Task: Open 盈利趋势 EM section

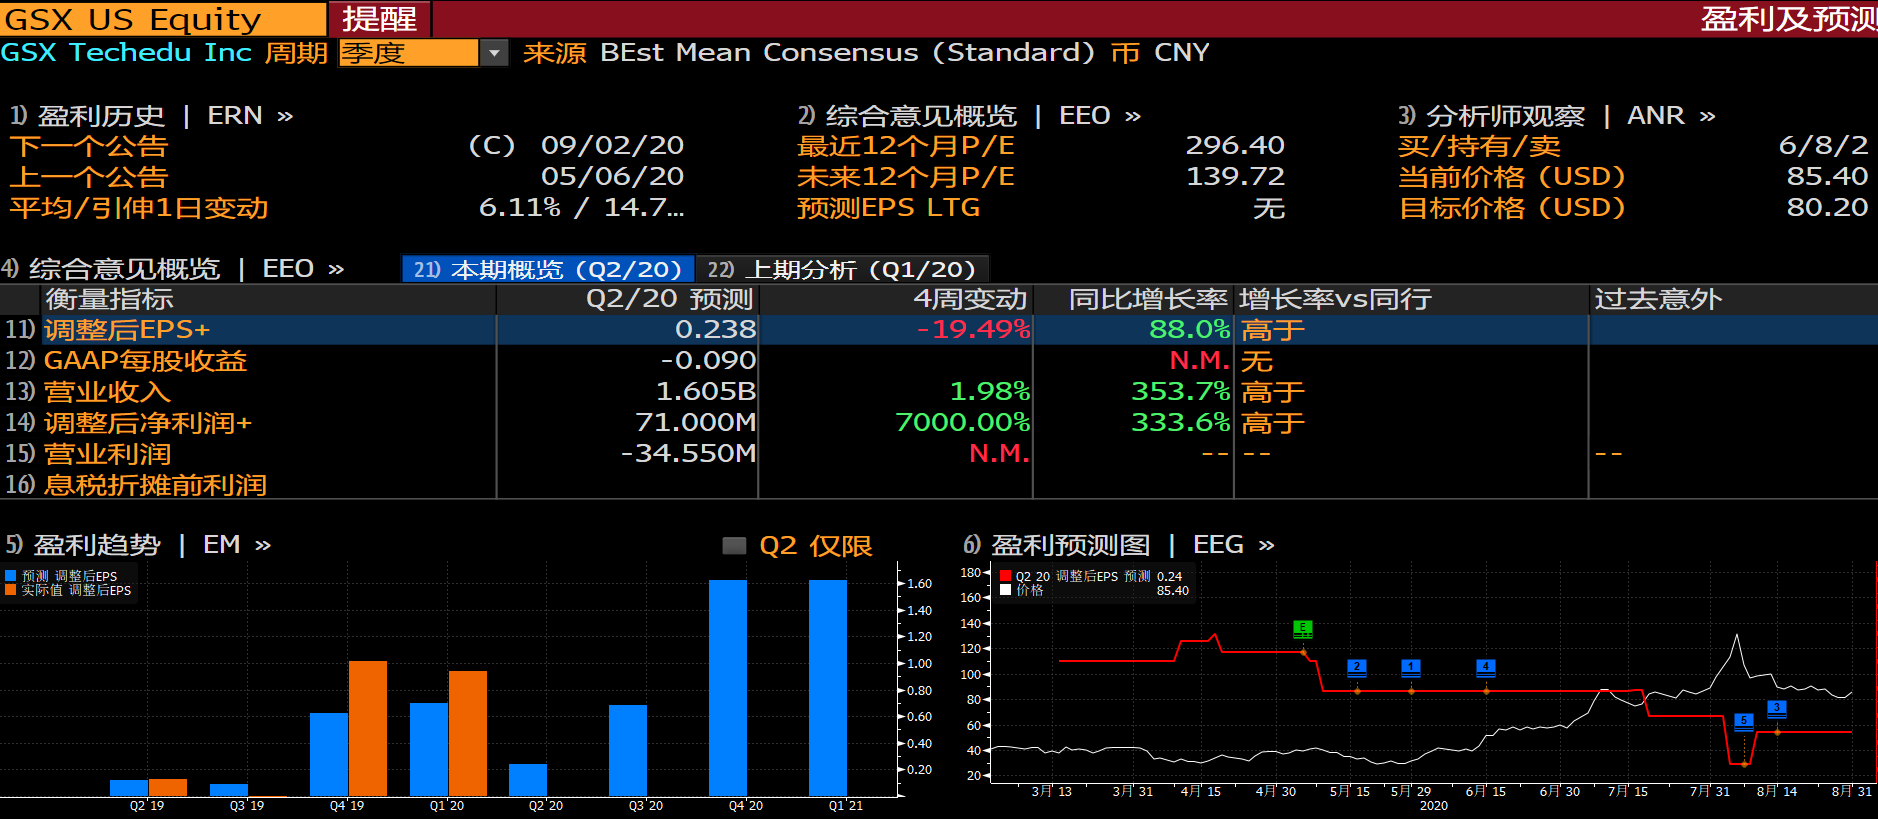Action: (138, 545)
